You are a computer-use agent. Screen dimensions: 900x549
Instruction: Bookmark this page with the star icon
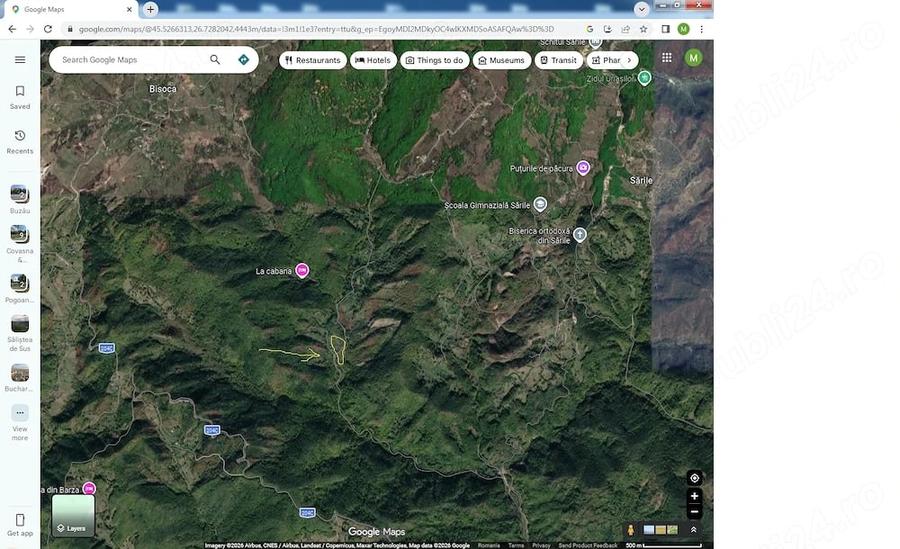[x=643, y=29]
